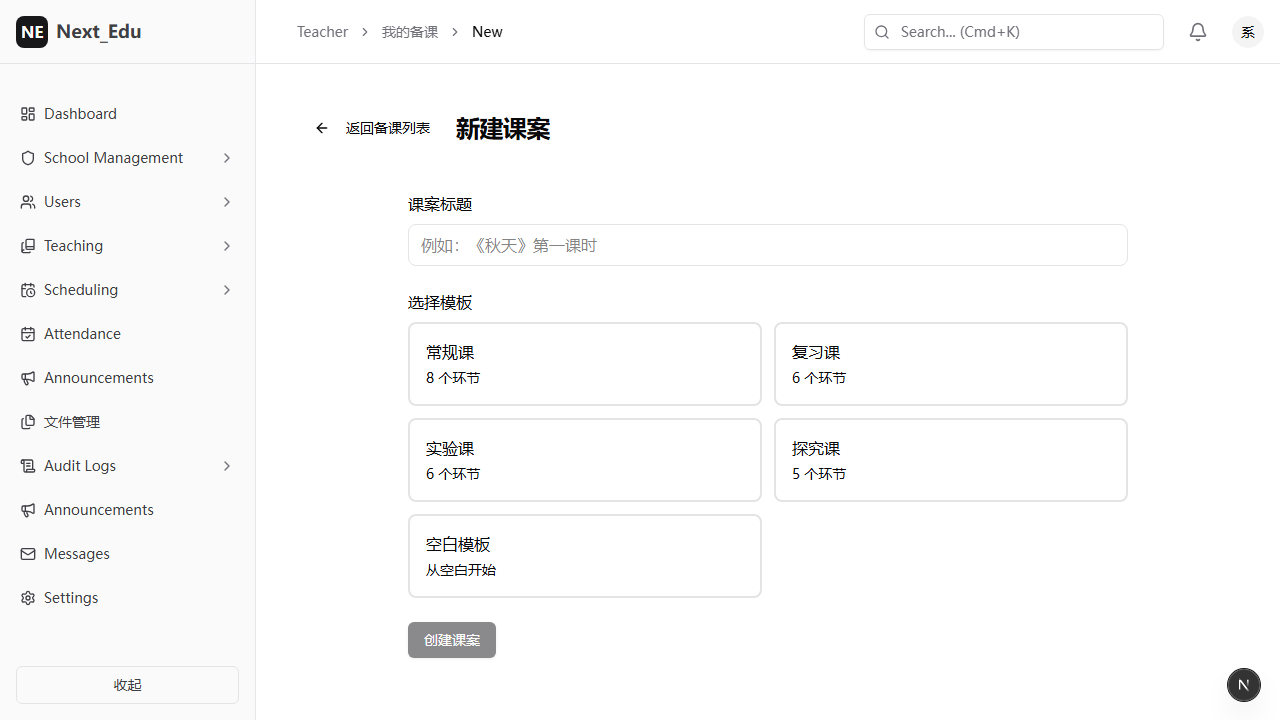Select the 常规课 template card
This screenshot has height=720, width=1280.
point(585,364)
